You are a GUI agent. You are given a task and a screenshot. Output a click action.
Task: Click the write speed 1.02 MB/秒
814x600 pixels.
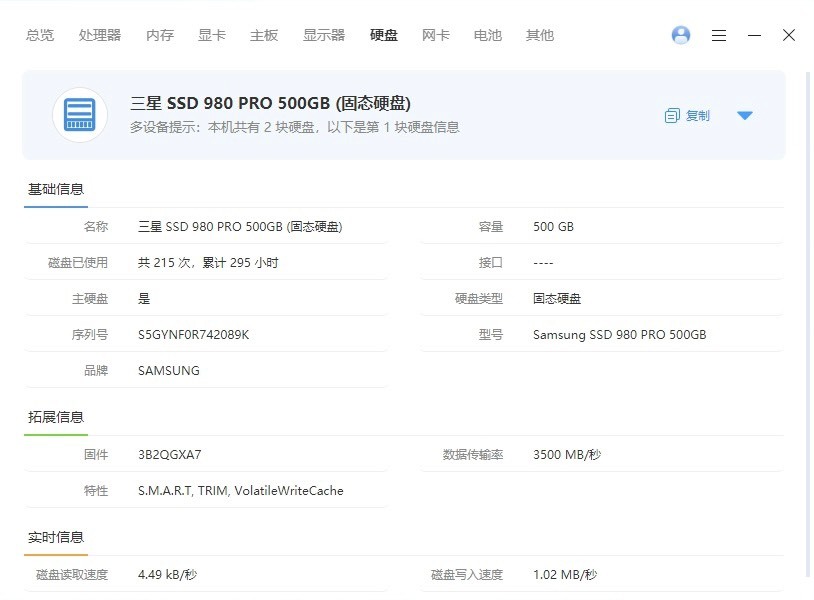click(565, 575)
